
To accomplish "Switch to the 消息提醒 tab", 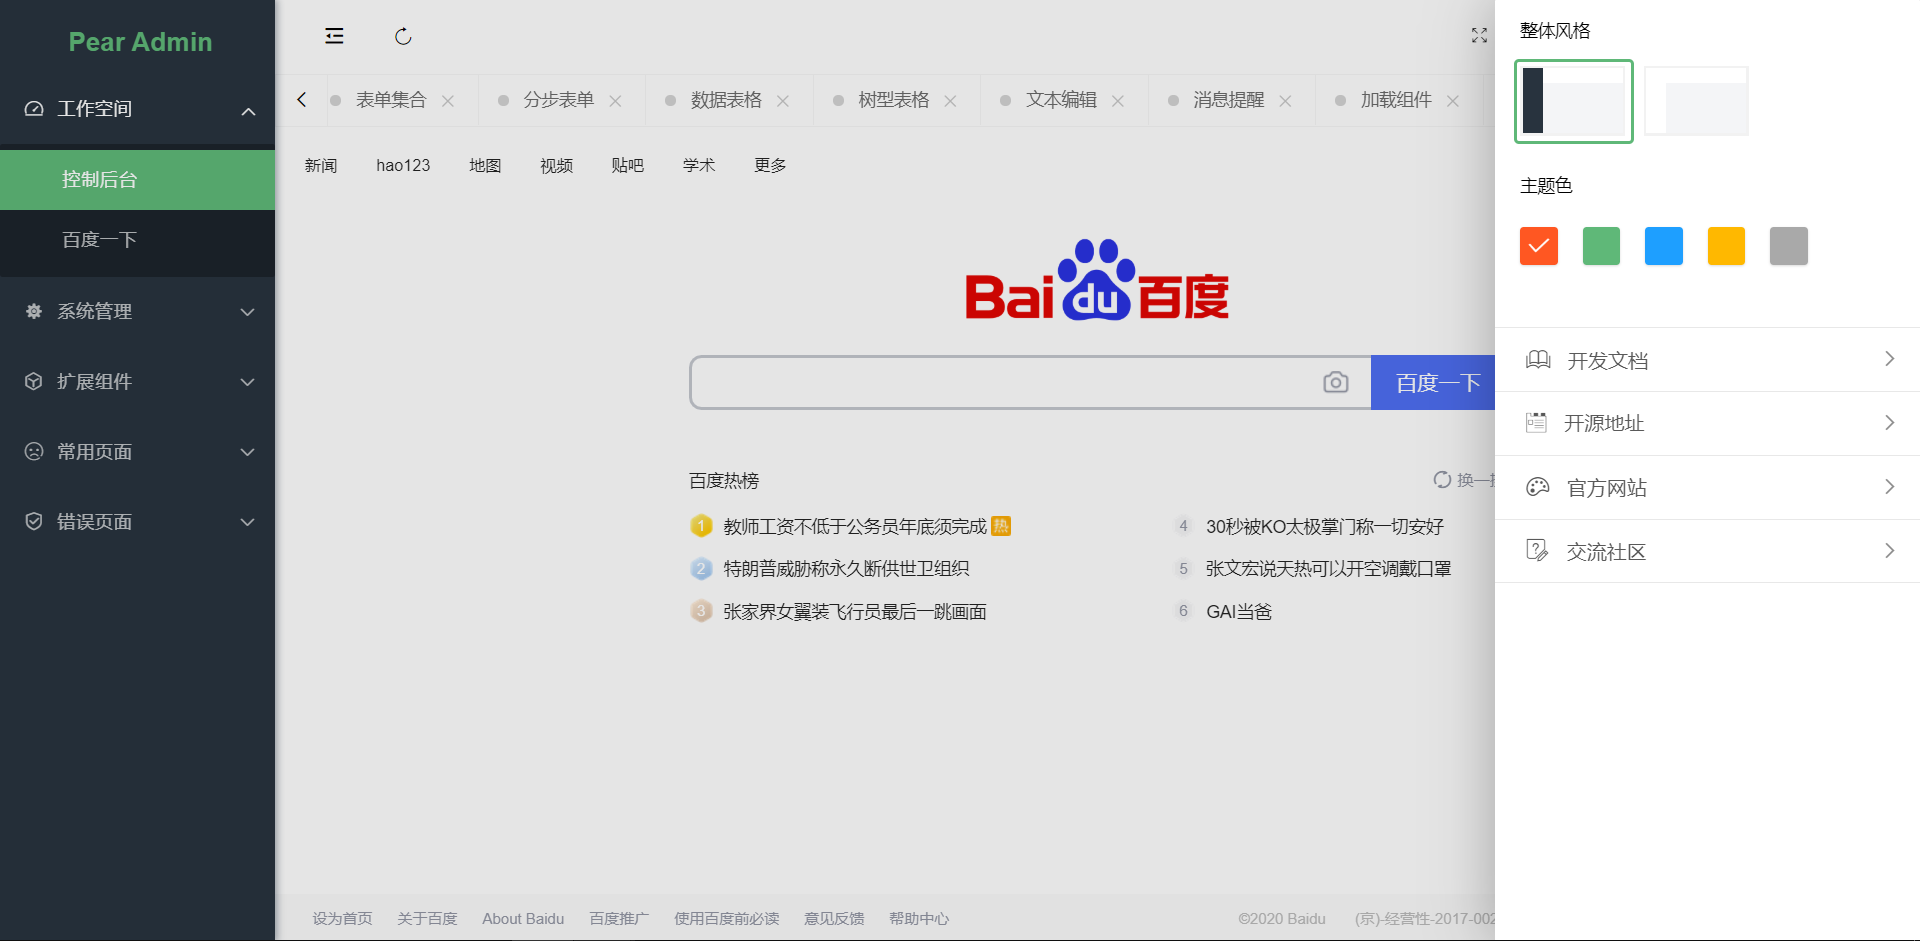I will pos(1228,100).
